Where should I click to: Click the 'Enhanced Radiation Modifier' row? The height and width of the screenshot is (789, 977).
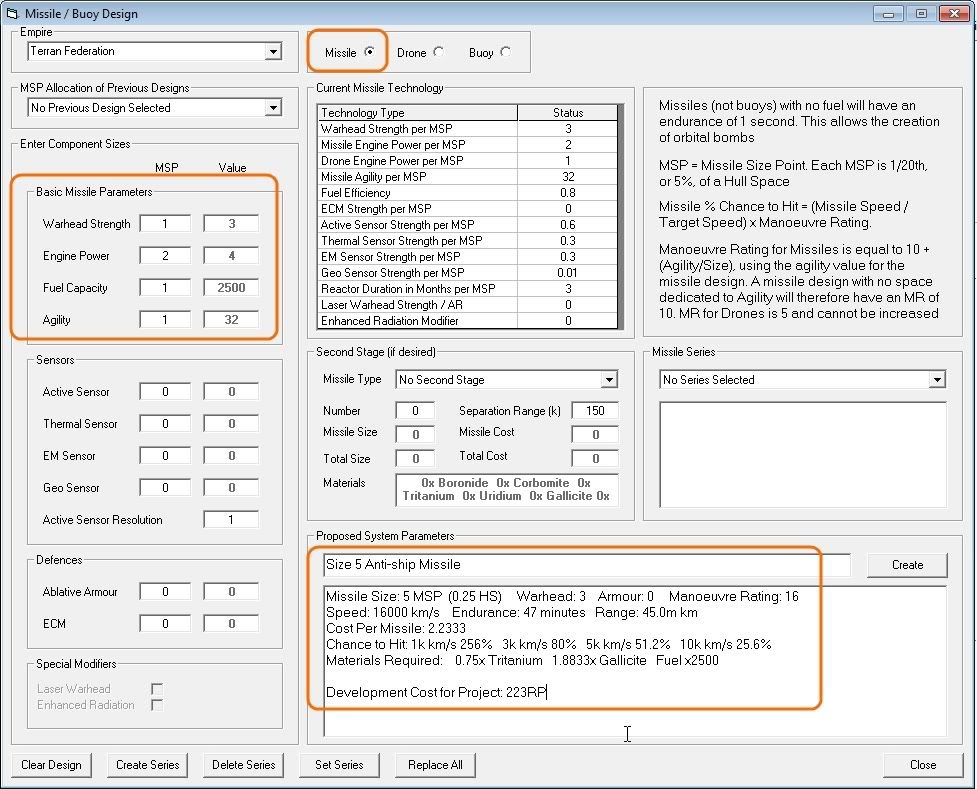pyautogui.click(x=468, y=321)
